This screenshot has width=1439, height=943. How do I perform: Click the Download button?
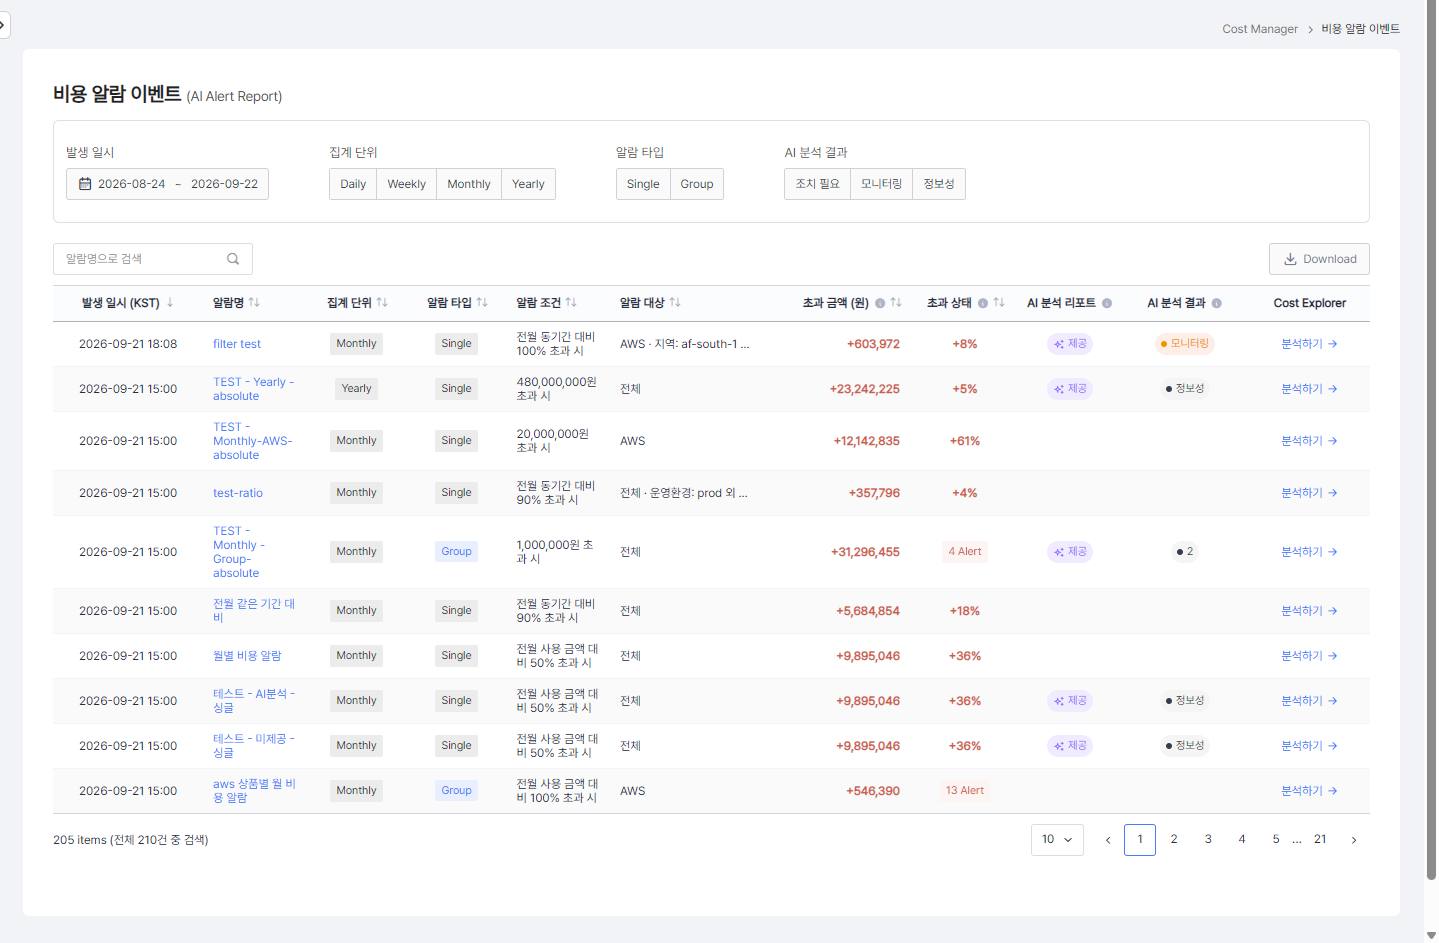point(1320,259)
